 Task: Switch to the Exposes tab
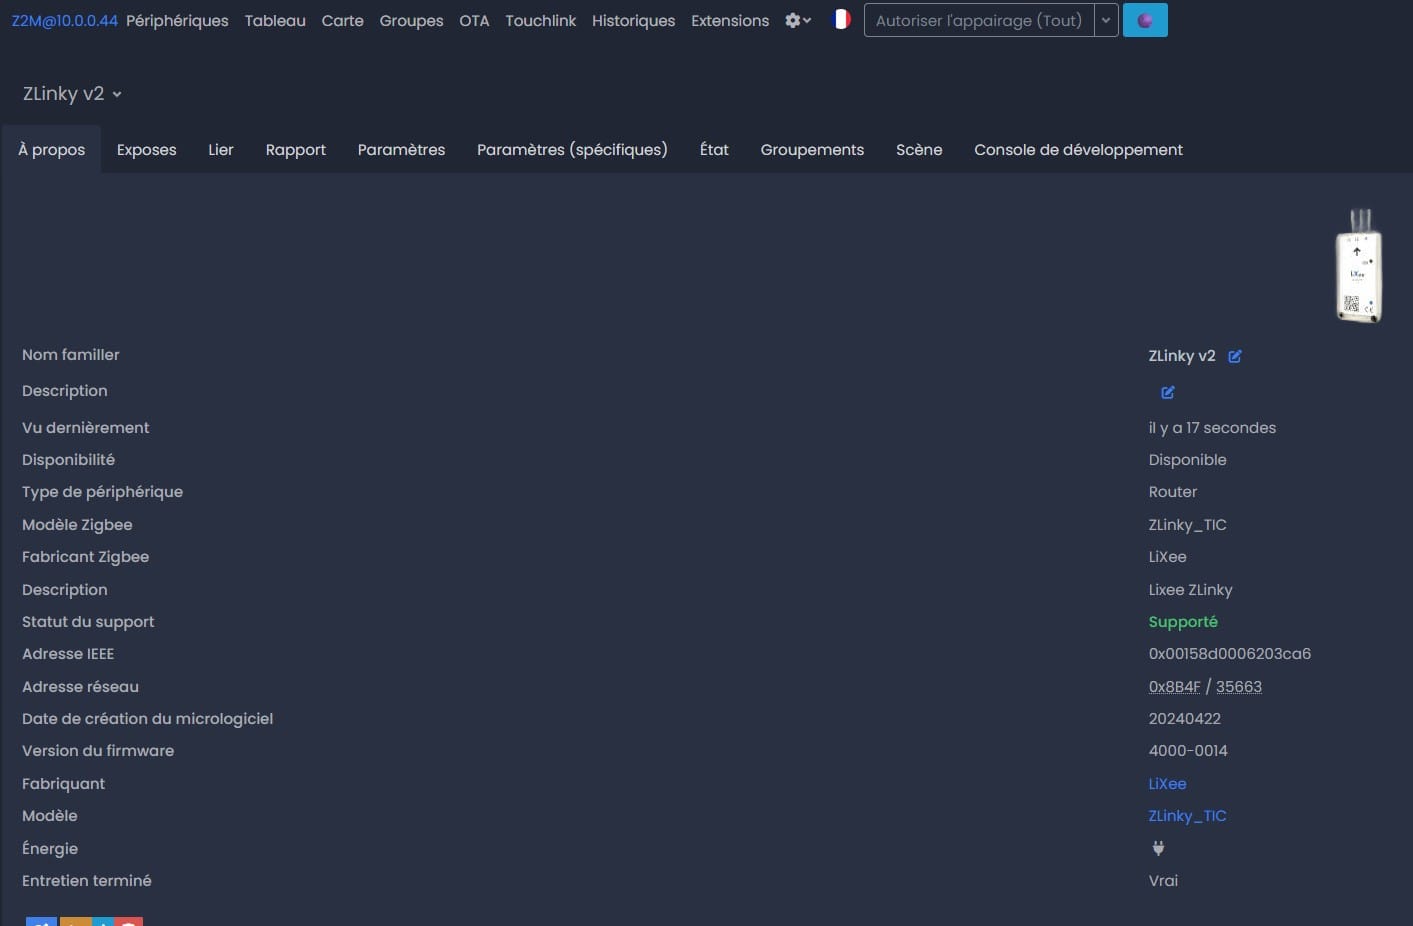tap(146, 149)
